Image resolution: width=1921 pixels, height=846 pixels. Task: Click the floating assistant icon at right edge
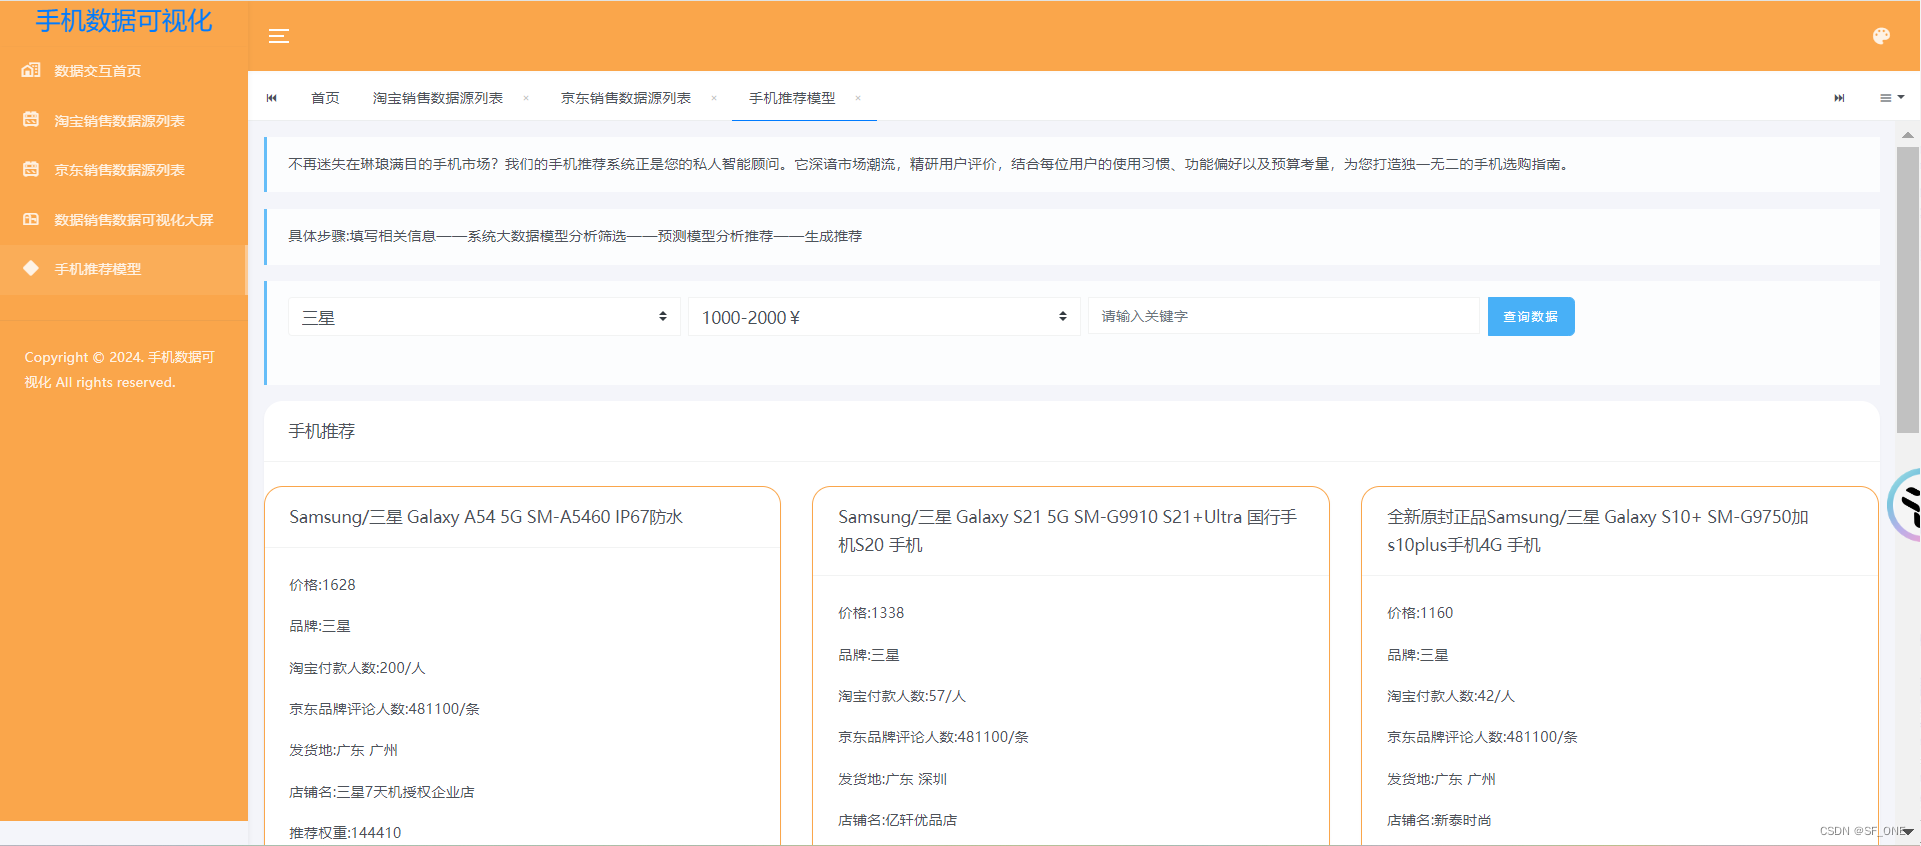point(1904,505)
